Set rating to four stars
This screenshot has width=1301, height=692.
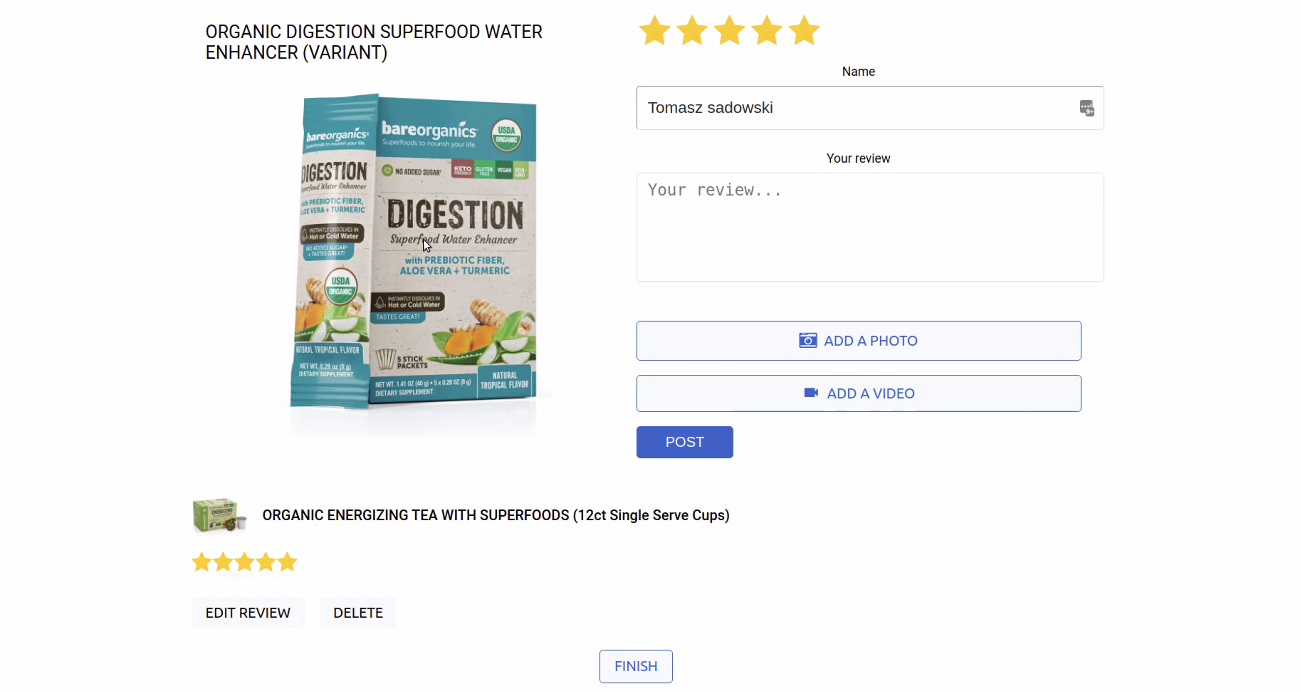[767, 31]
